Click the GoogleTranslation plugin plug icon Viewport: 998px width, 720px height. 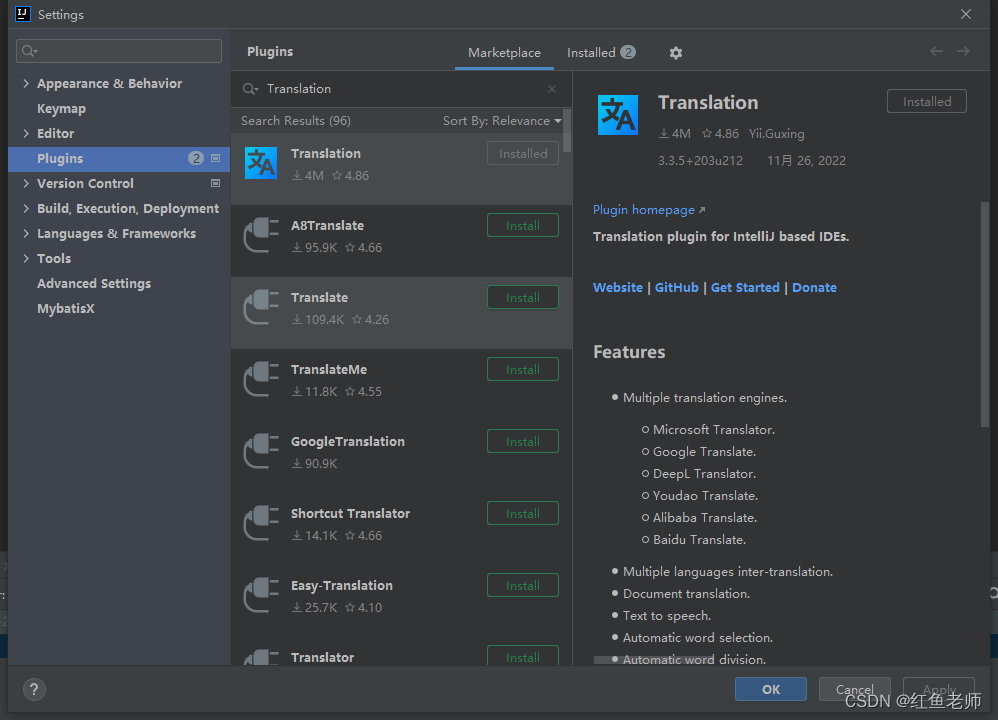pos(261,451)
